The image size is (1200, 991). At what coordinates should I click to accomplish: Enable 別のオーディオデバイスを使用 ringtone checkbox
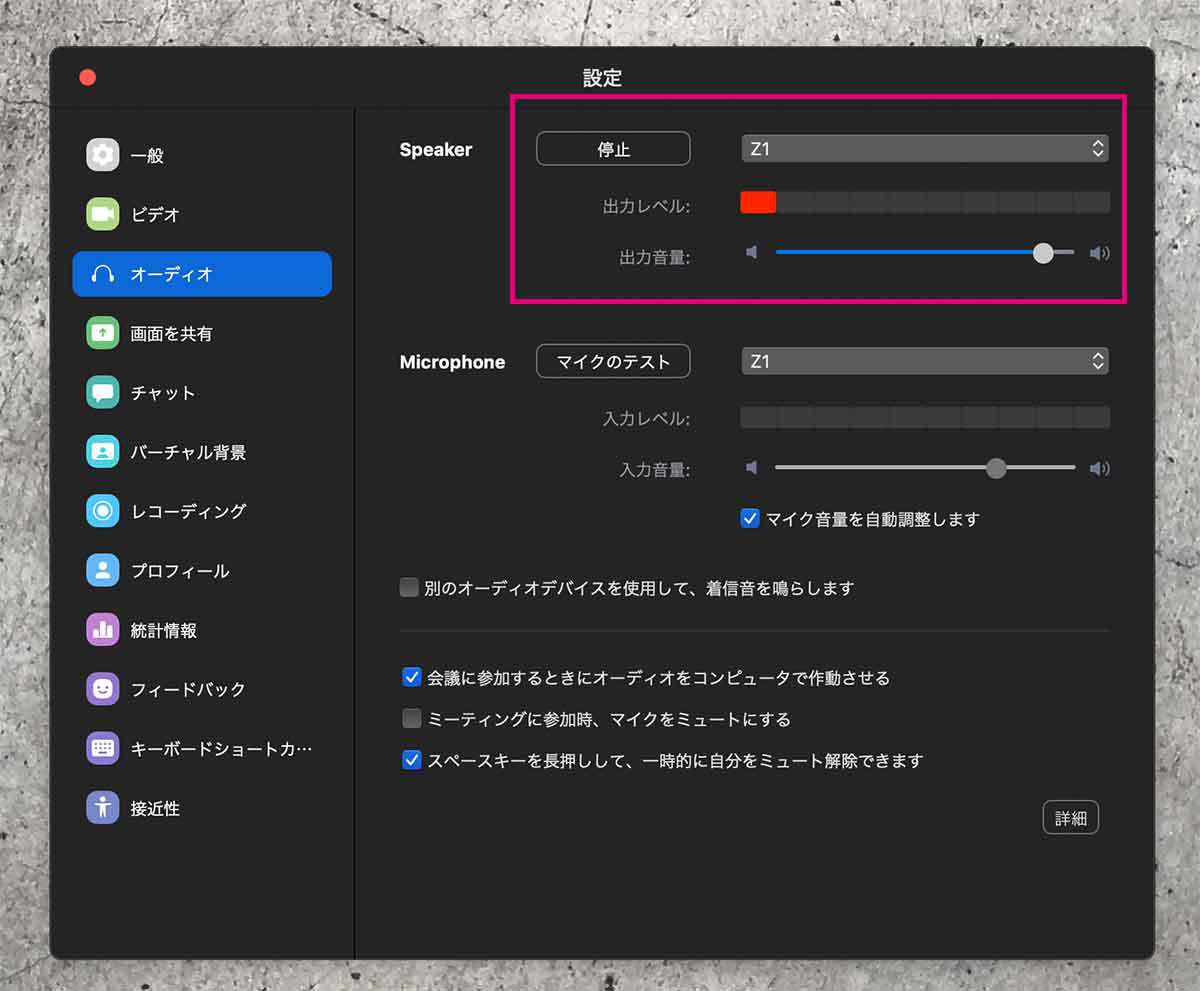point(409,588)
